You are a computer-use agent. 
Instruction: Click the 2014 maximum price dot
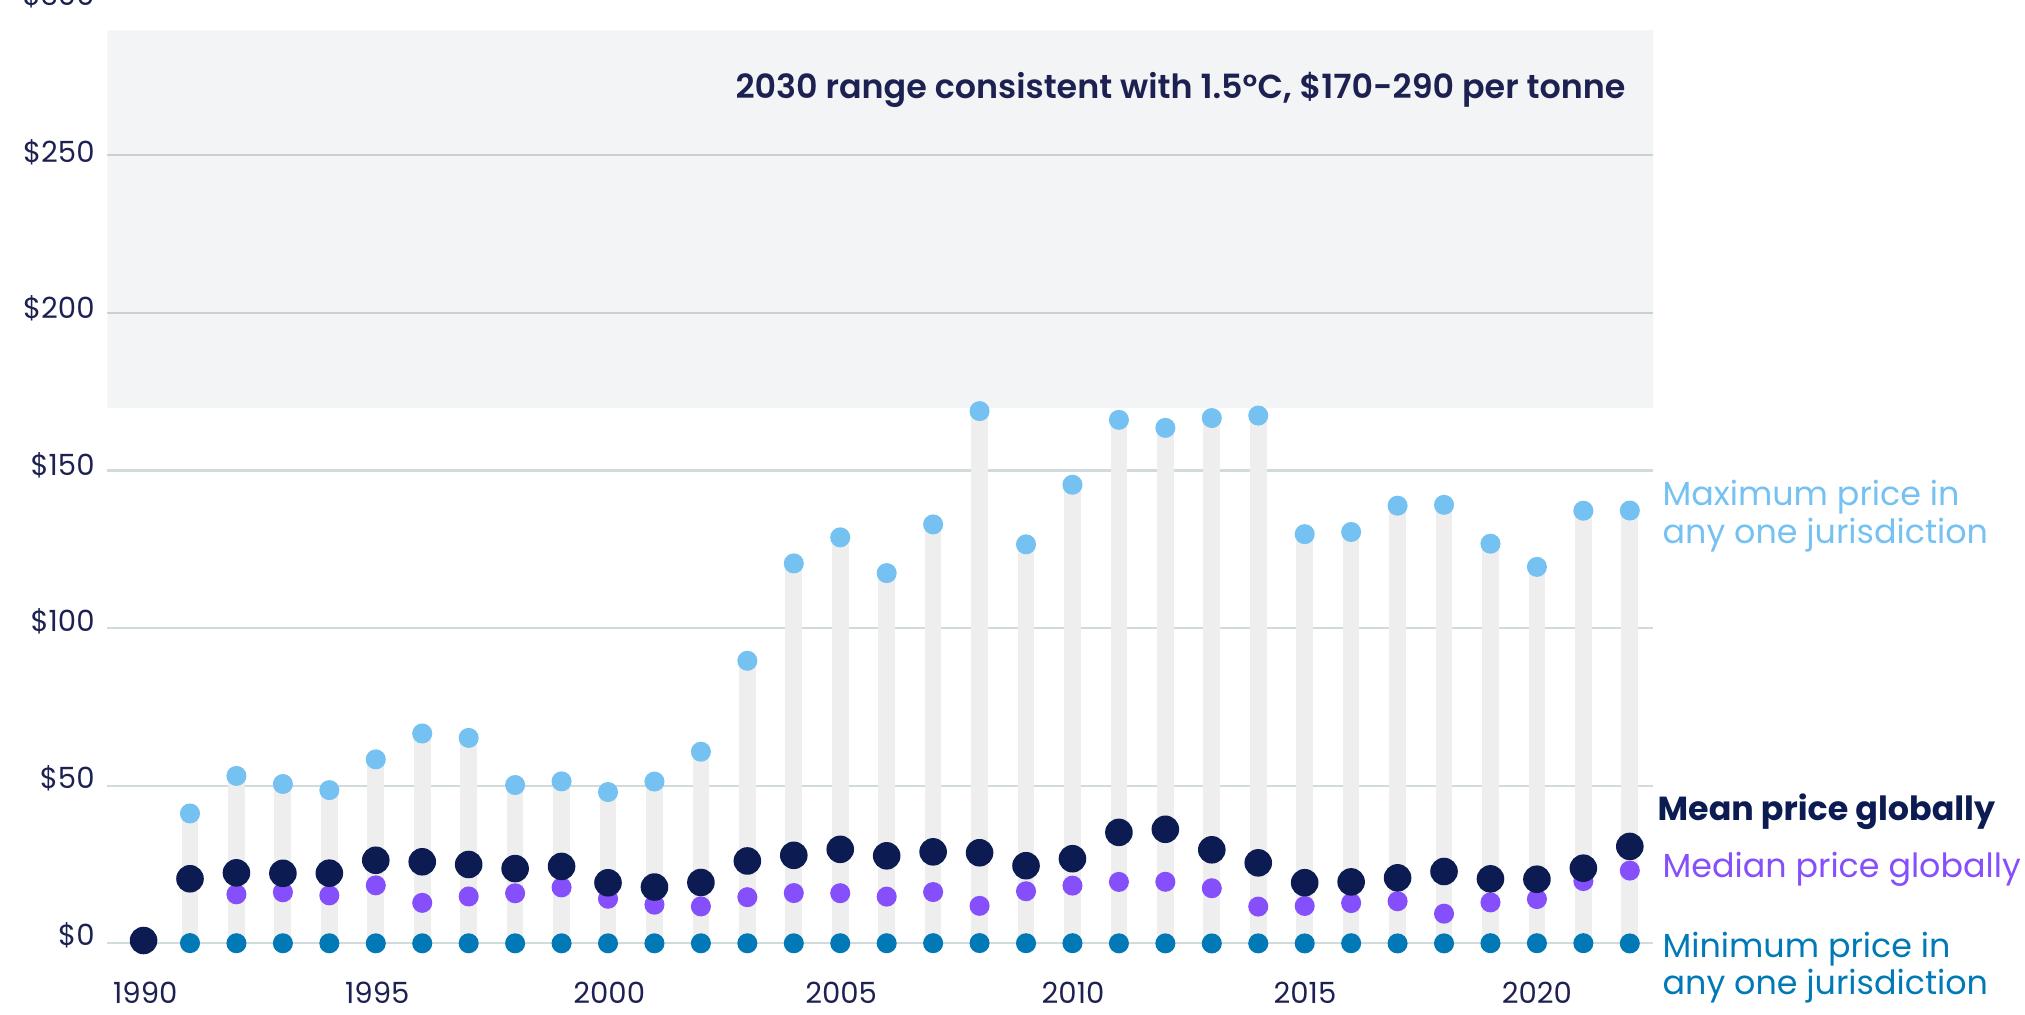[1258, 415]
